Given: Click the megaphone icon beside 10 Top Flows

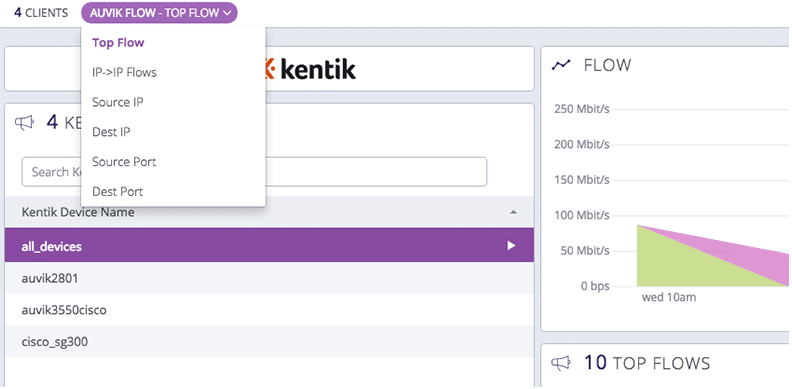Looking at the screenshot, I should point(561,363).
